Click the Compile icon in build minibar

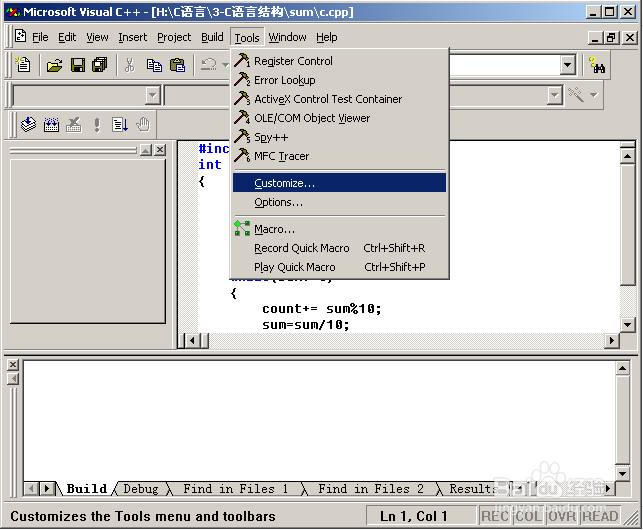(28, 124)
